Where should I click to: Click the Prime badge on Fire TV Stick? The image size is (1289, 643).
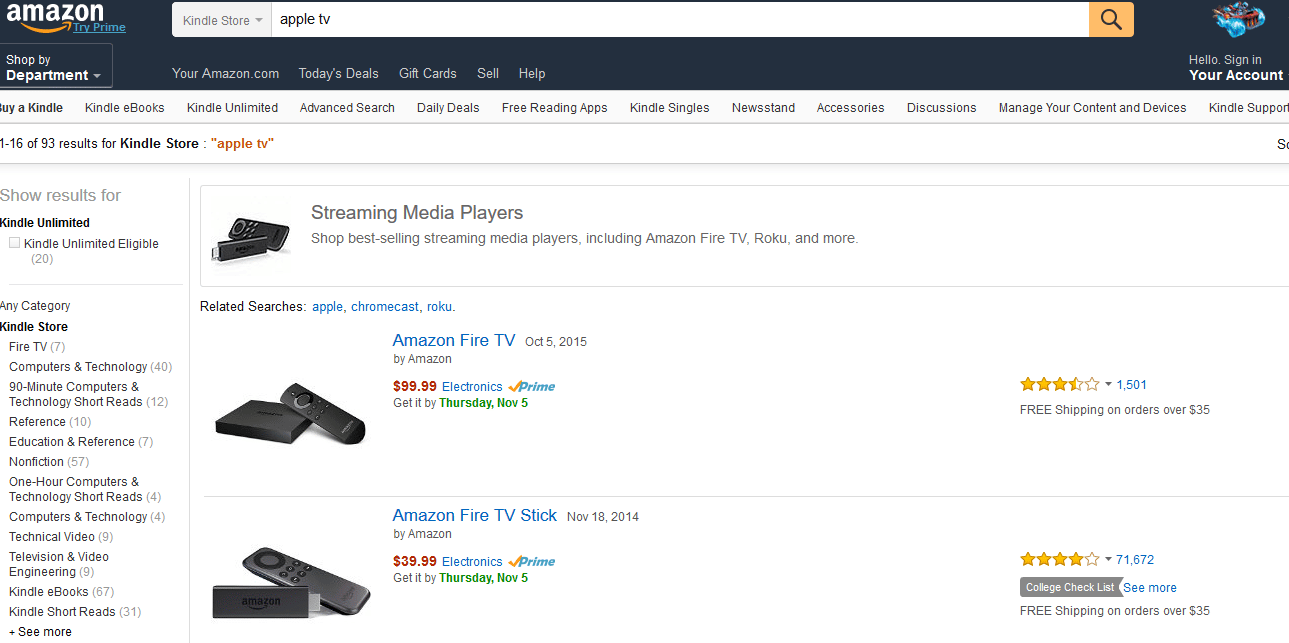531,562
